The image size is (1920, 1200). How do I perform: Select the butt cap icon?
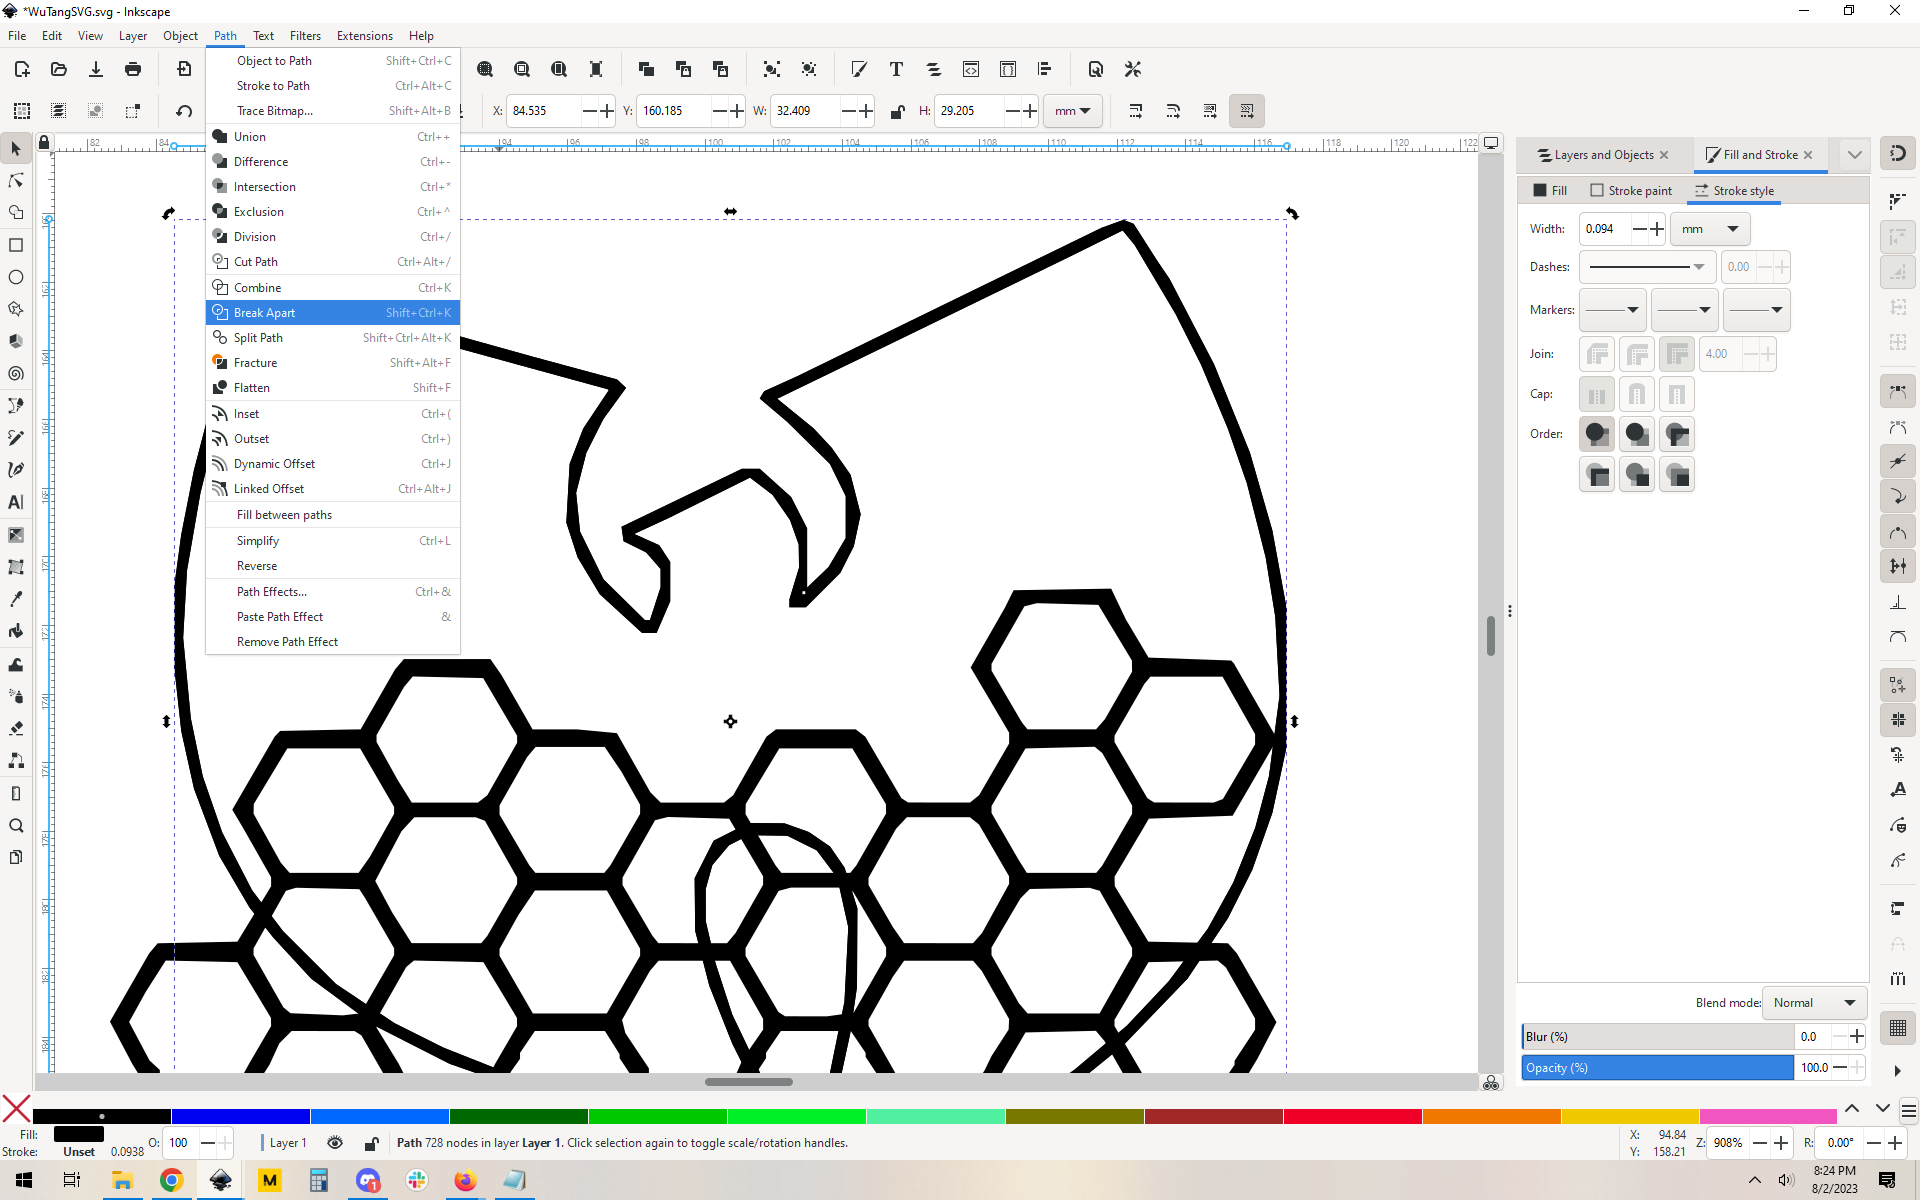click(x=1597, y=394)
